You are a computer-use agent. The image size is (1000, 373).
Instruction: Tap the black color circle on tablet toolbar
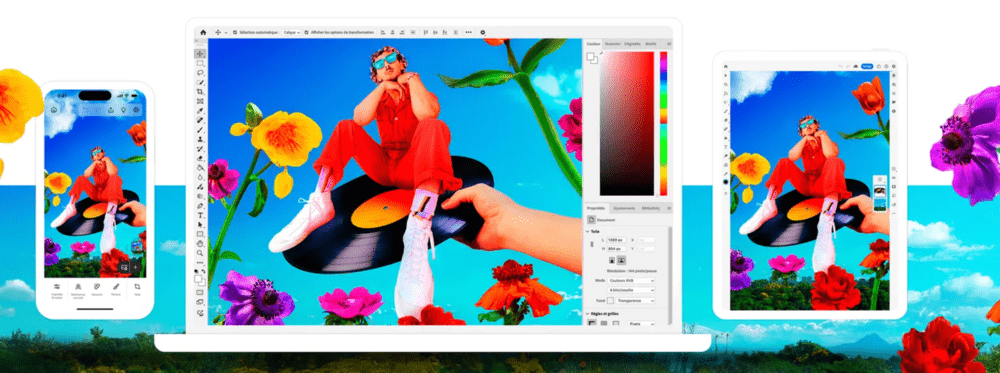point(726,182)
